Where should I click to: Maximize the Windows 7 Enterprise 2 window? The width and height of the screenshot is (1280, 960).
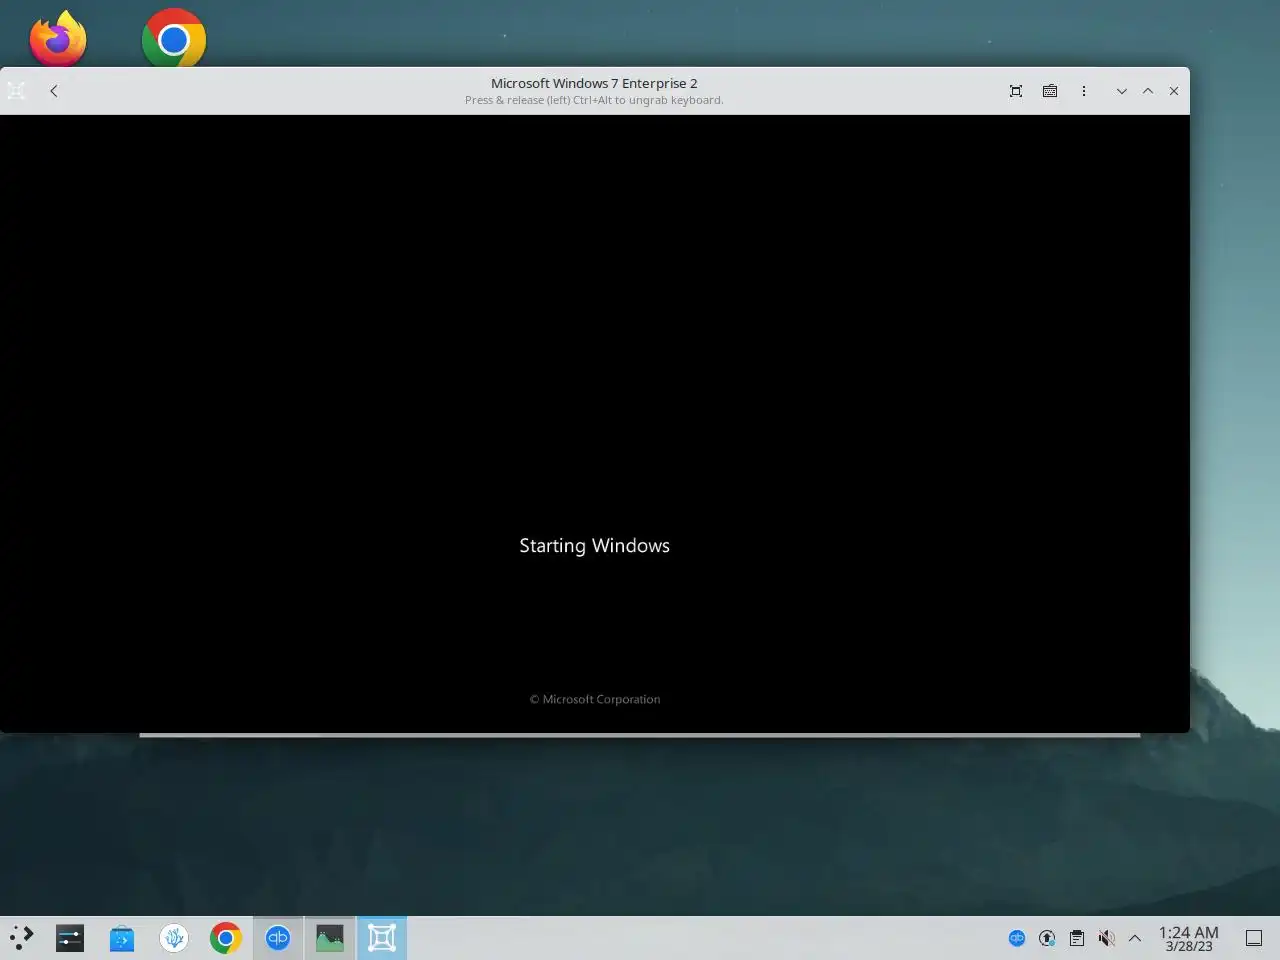click(x=1148, y=91)
